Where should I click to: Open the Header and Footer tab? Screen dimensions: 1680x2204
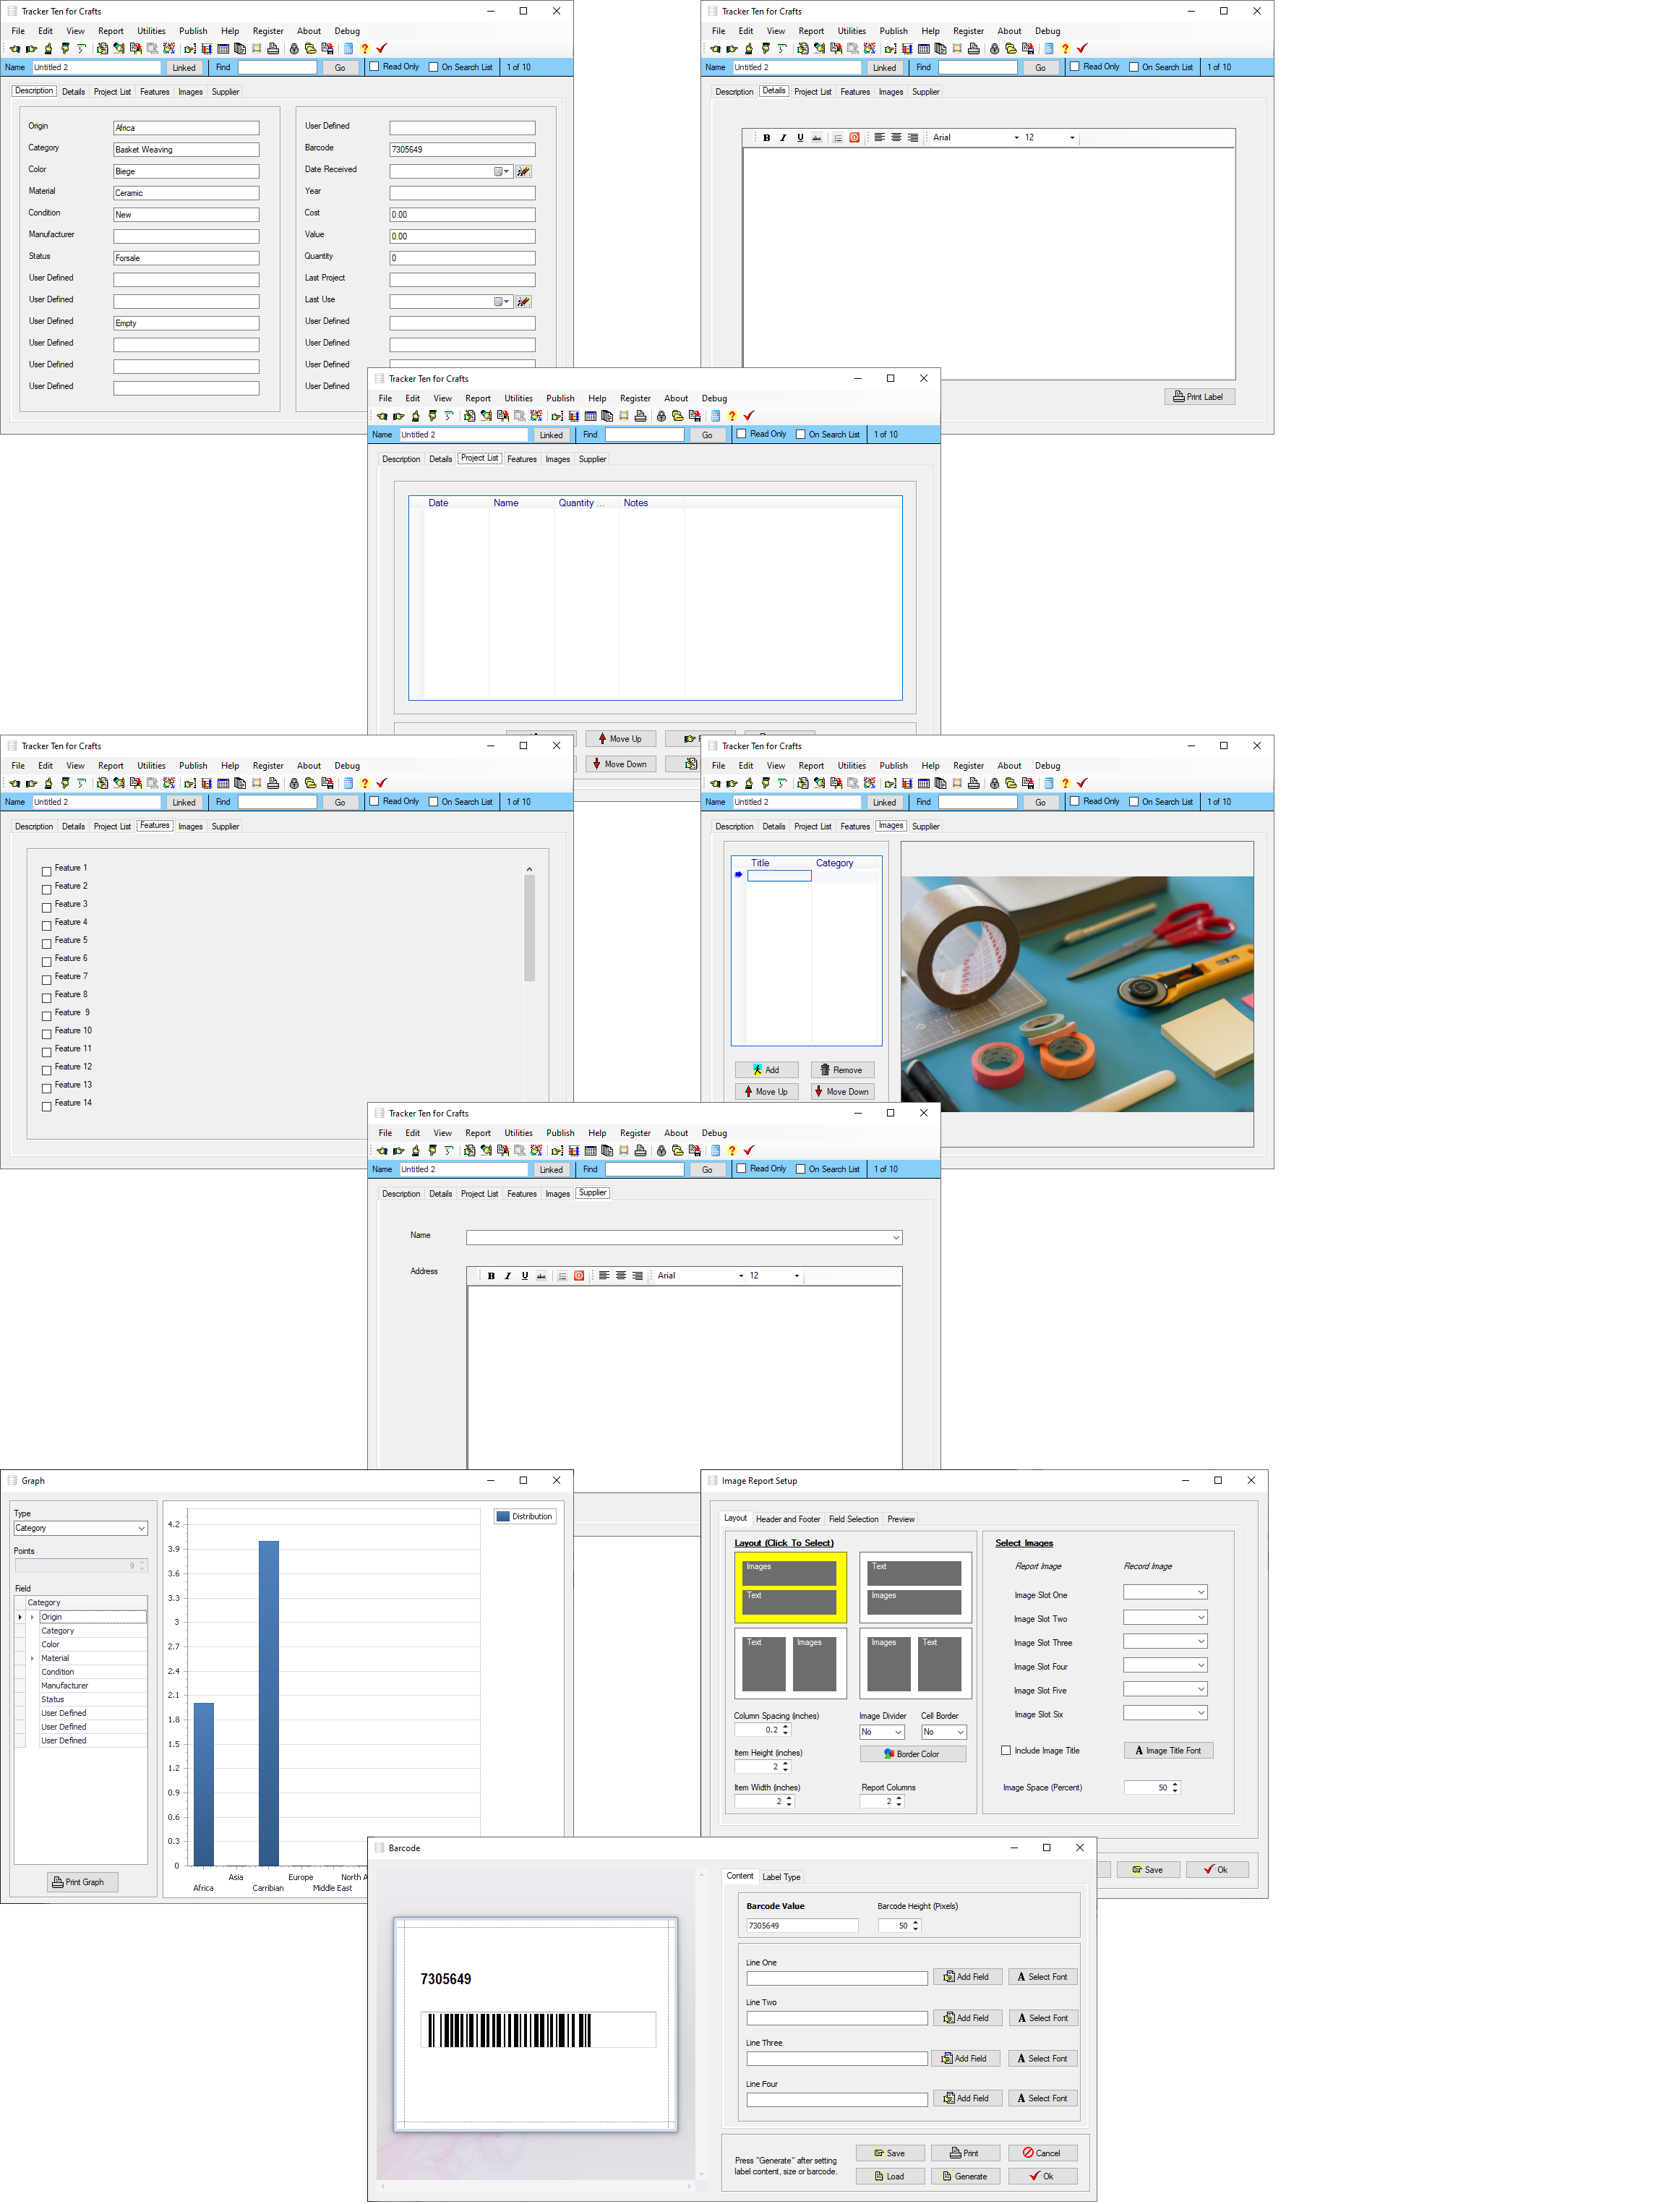(x=787, y=1519)
